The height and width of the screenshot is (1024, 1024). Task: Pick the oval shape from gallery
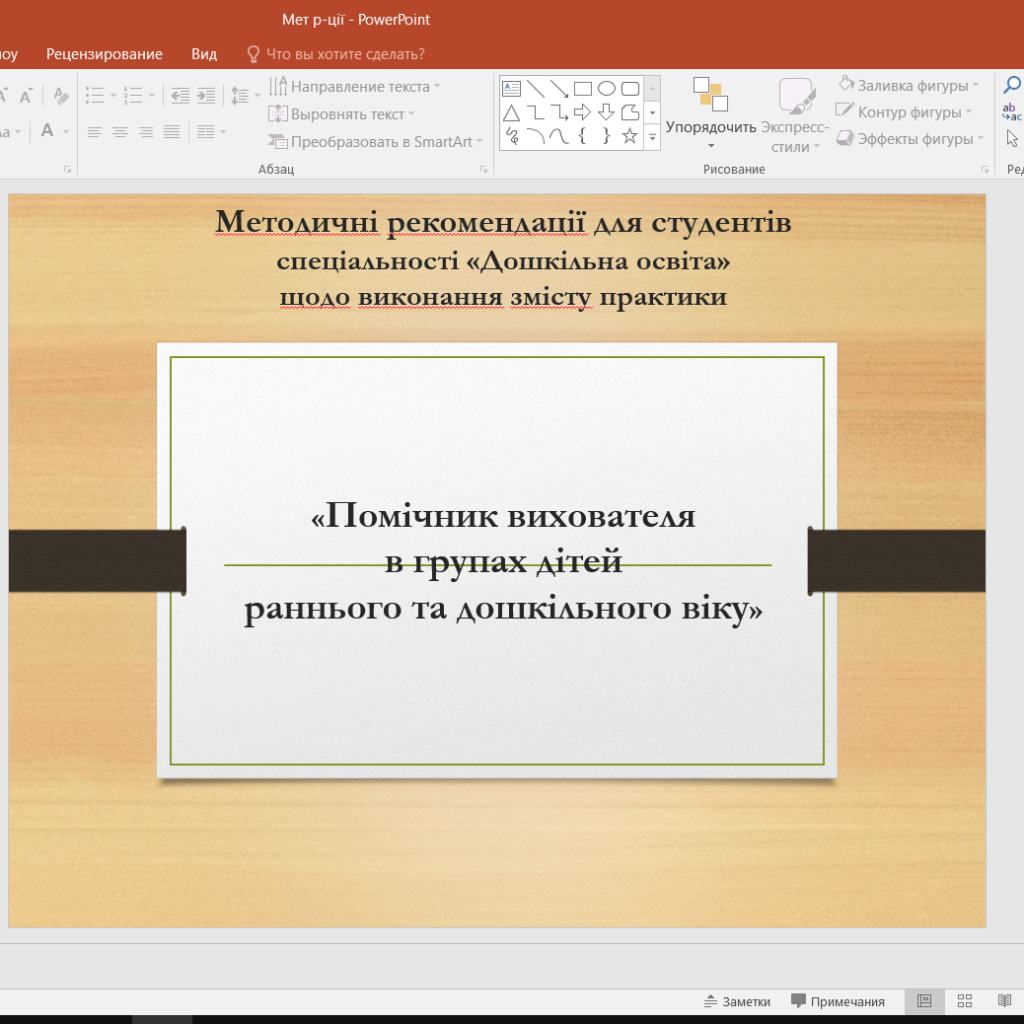pos(607,88)
